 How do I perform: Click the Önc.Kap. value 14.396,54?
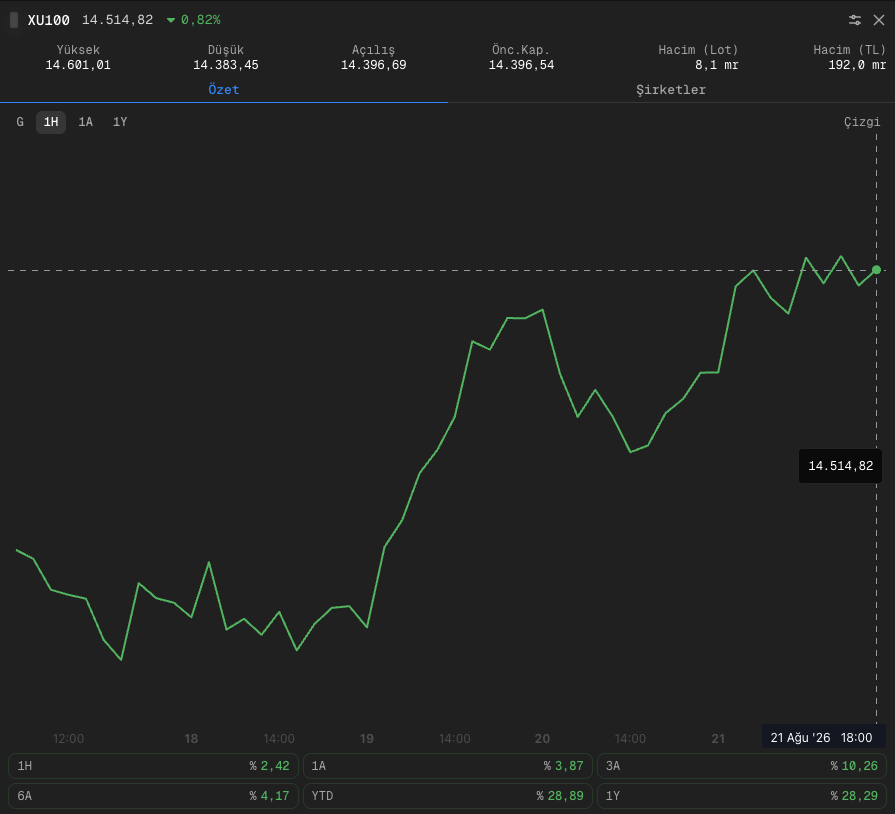pyautogui.click(x=521, y=65)
